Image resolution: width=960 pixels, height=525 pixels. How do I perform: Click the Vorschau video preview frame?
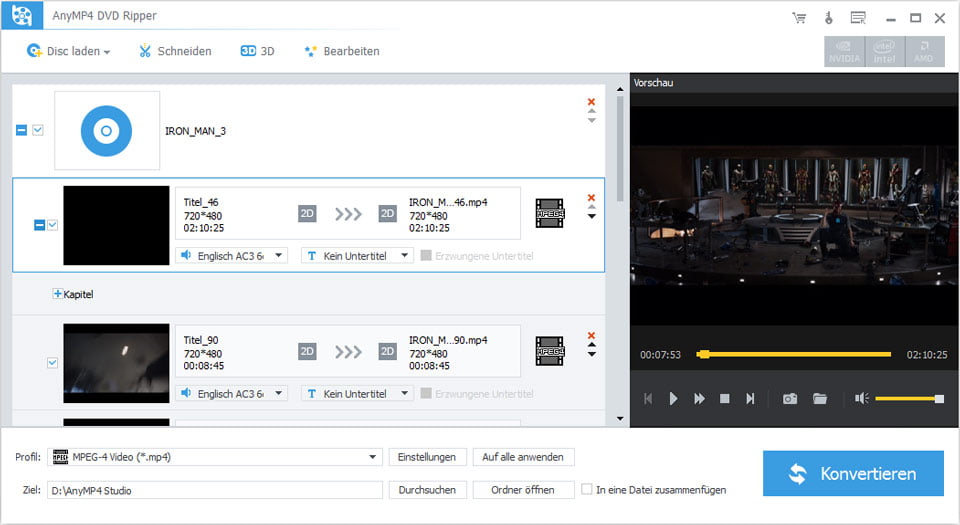(795, 215)
